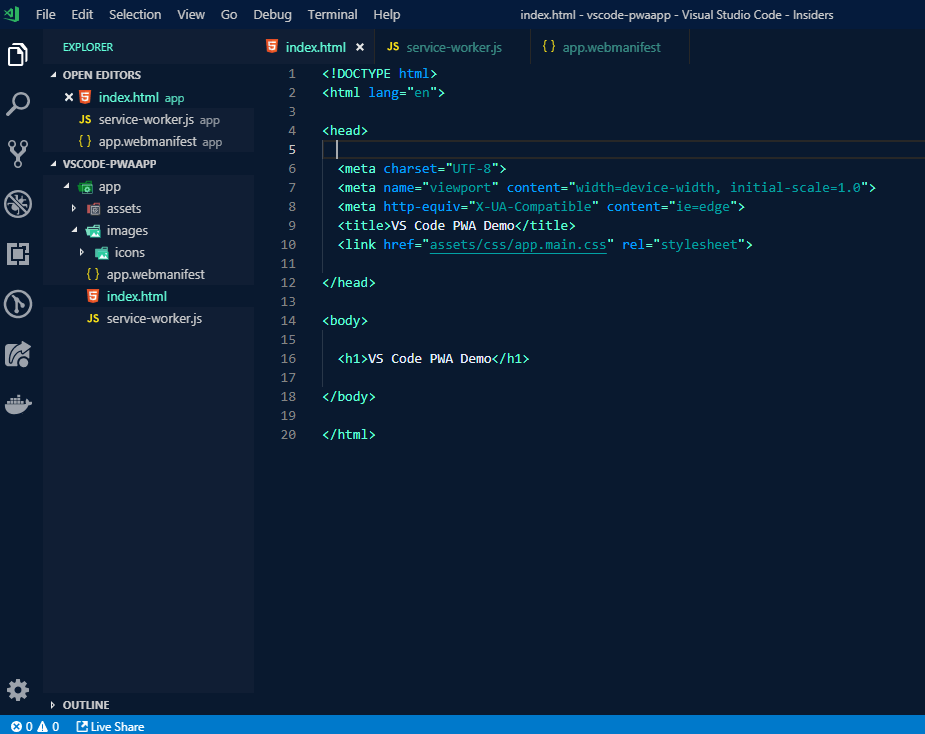Select index.html in Open Editors
The width and height of the screenshot is (925, 734).
(149, 97)
